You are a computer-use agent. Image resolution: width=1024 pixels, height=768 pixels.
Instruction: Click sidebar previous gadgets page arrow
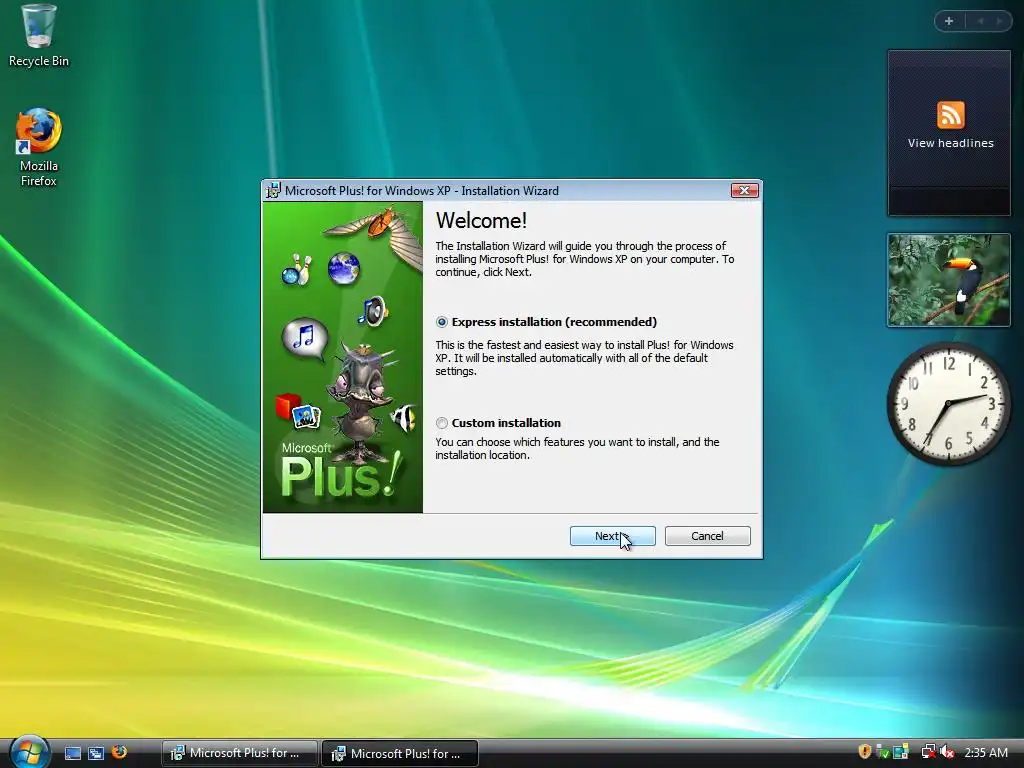(x=980, y=22)
